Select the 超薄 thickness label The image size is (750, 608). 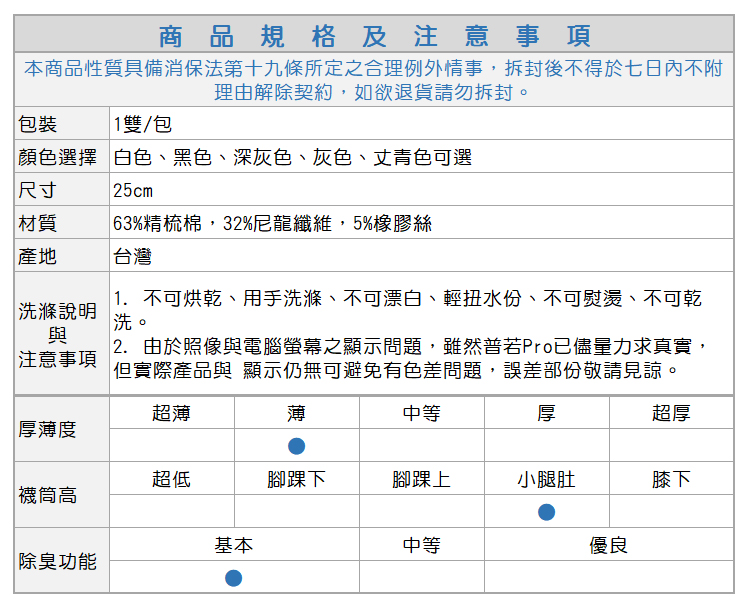171,413
